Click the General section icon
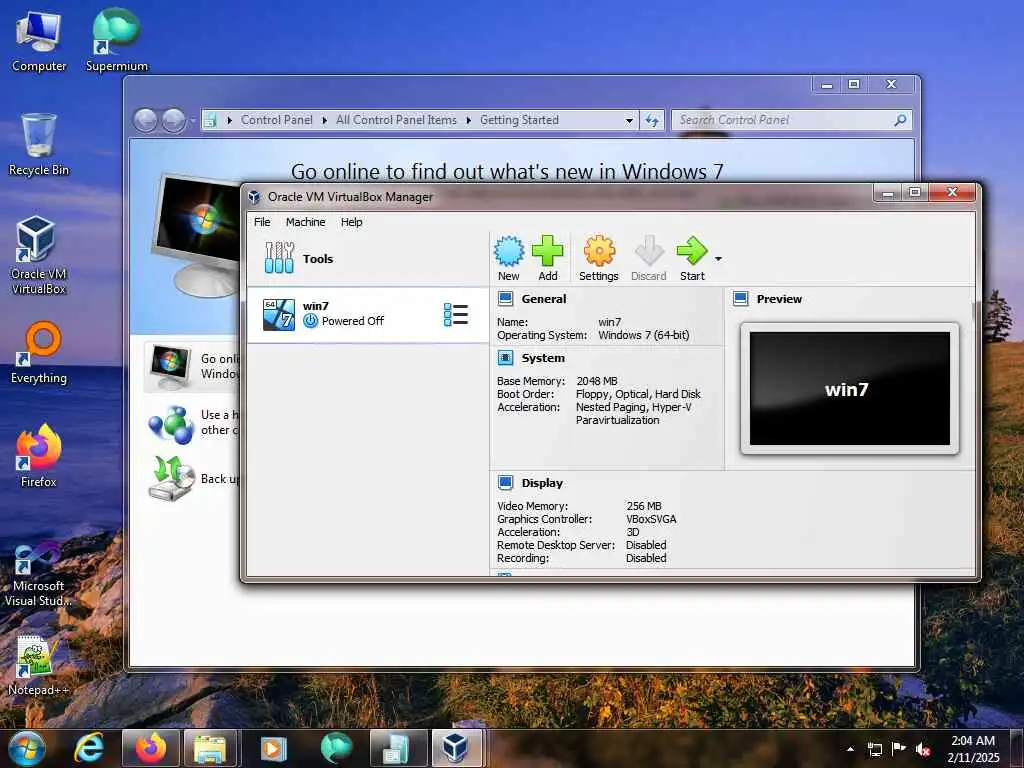The height and width of the screenshot is (768, 1024). [x=505, y=299]
